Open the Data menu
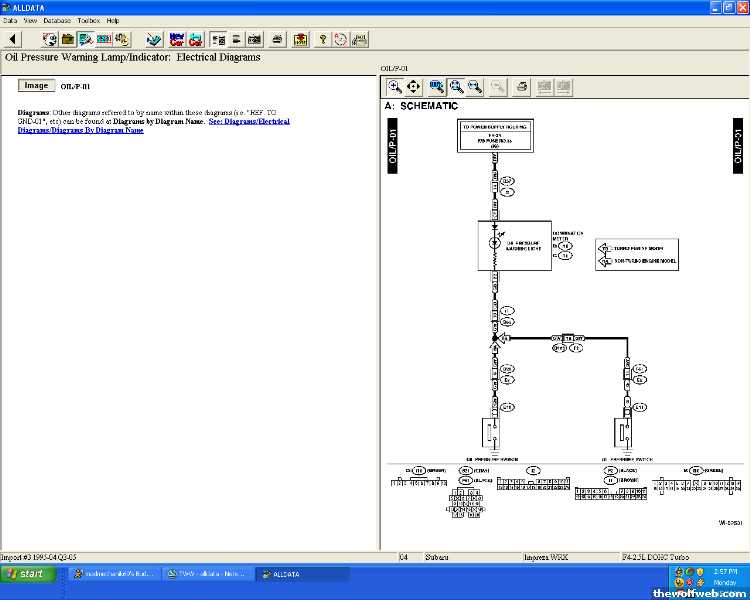 [9, 20]
